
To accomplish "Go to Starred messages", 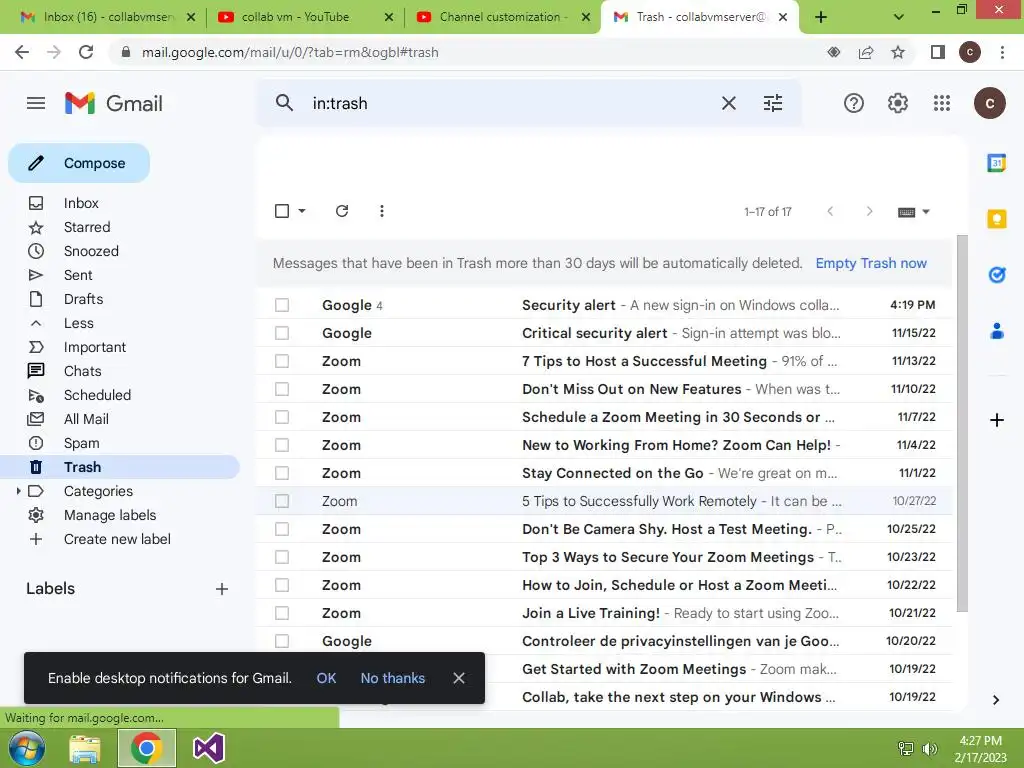I will click(87, 227).
